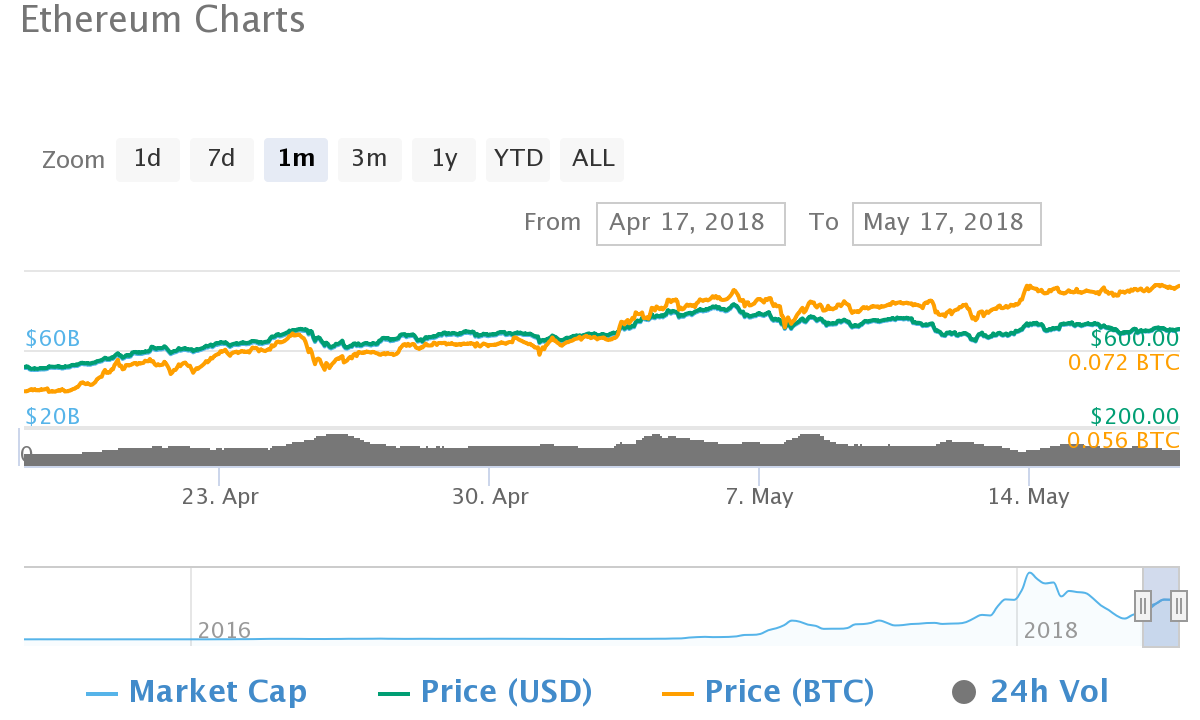Select the 1d zoom range

click(148, 160)
